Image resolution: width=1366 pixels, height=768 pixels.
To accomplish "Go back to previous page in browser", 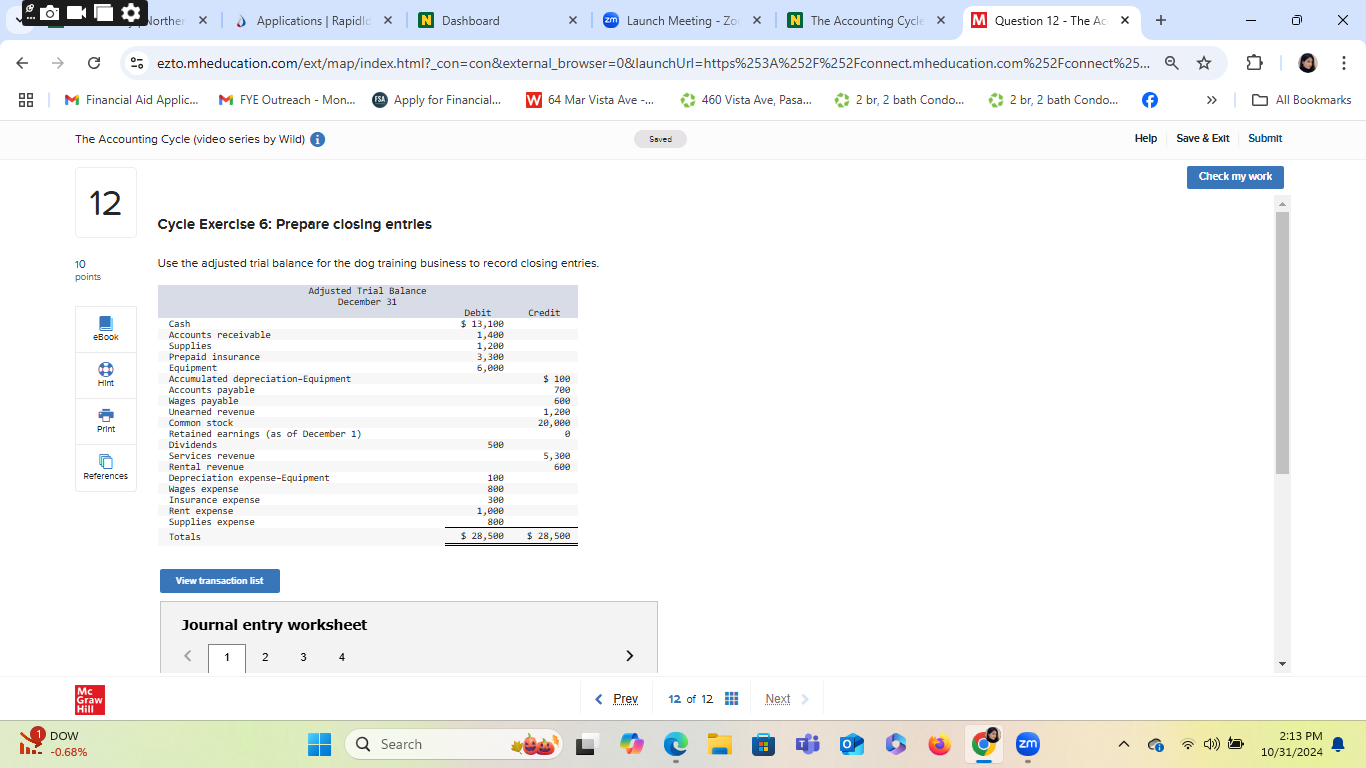I will point(24,64).
